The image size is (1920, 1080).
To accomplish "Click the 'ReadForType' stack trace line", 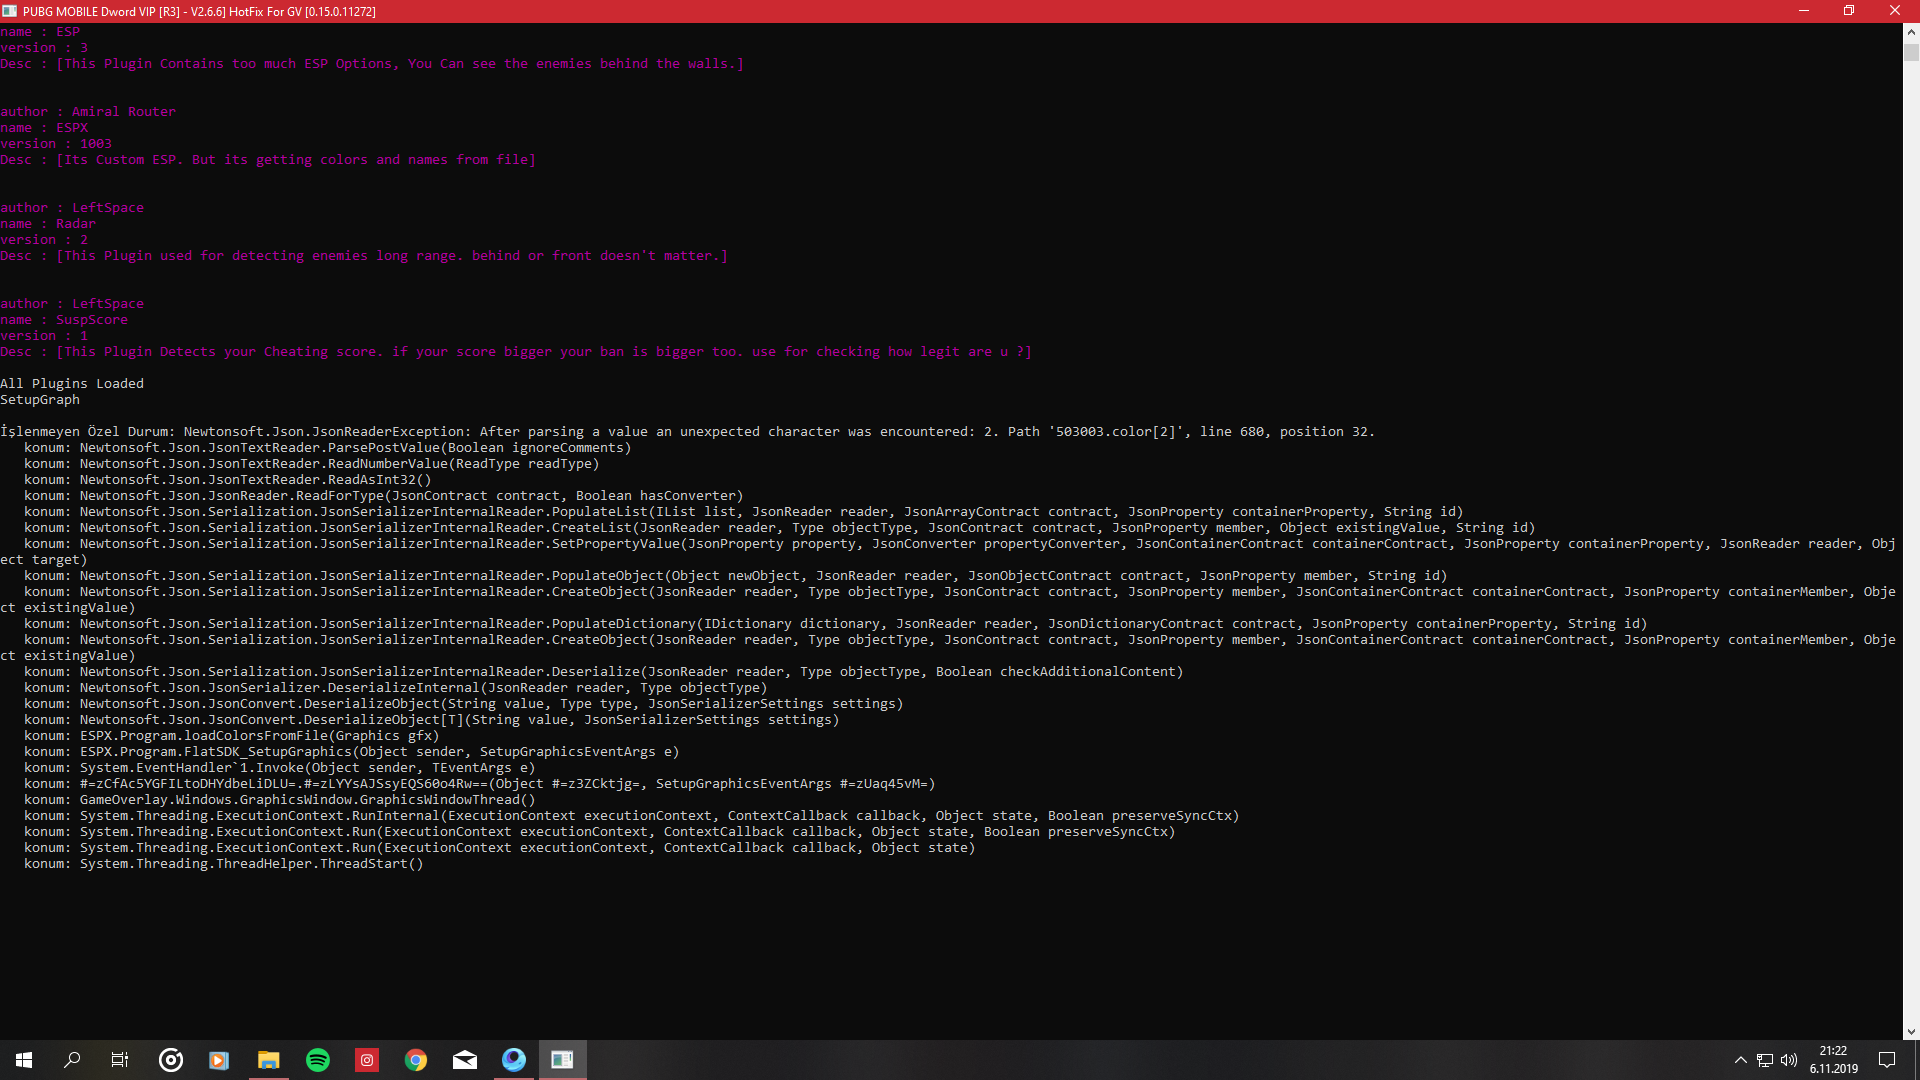I will (384, 496).
